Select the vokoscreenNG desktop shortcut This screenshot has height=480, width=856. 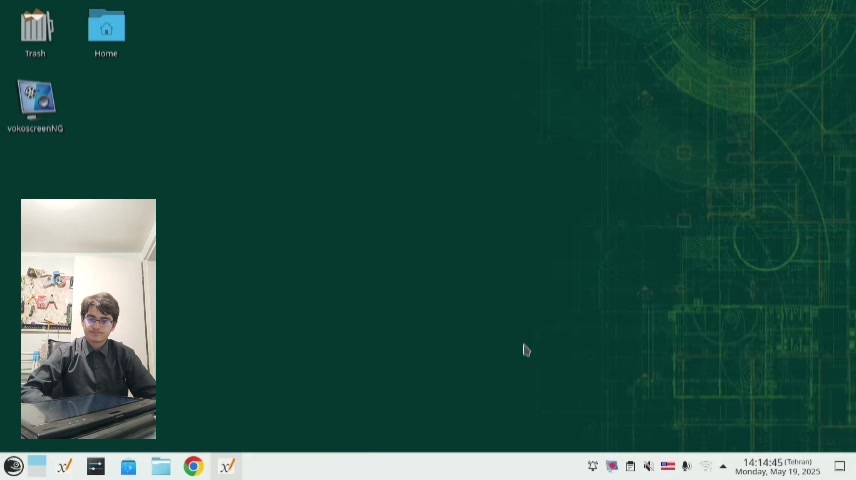coord(35,106)
